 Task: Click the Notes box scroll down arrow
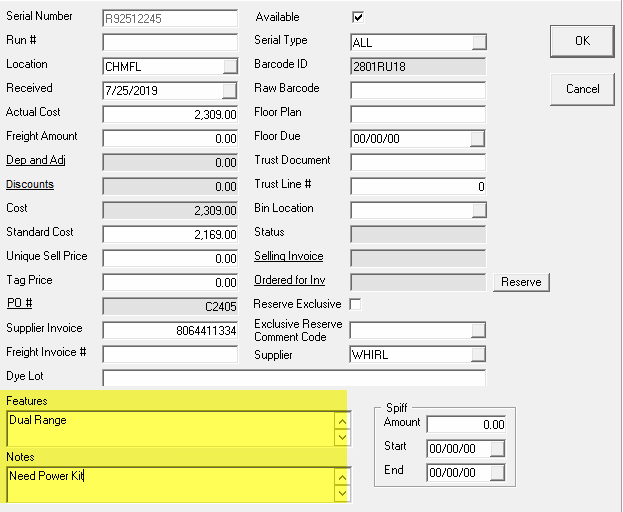[x=342, y=493]
